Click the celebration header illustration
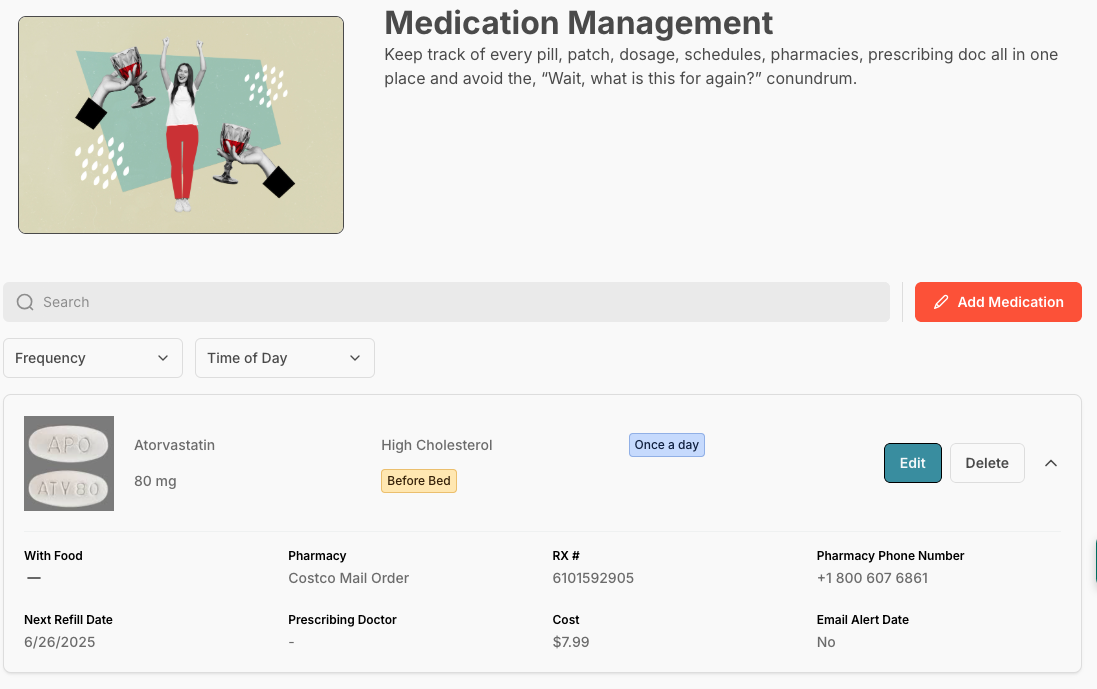Image resolution: width=1097 pixels, height=689 pixels. click(x=181, y=125)
